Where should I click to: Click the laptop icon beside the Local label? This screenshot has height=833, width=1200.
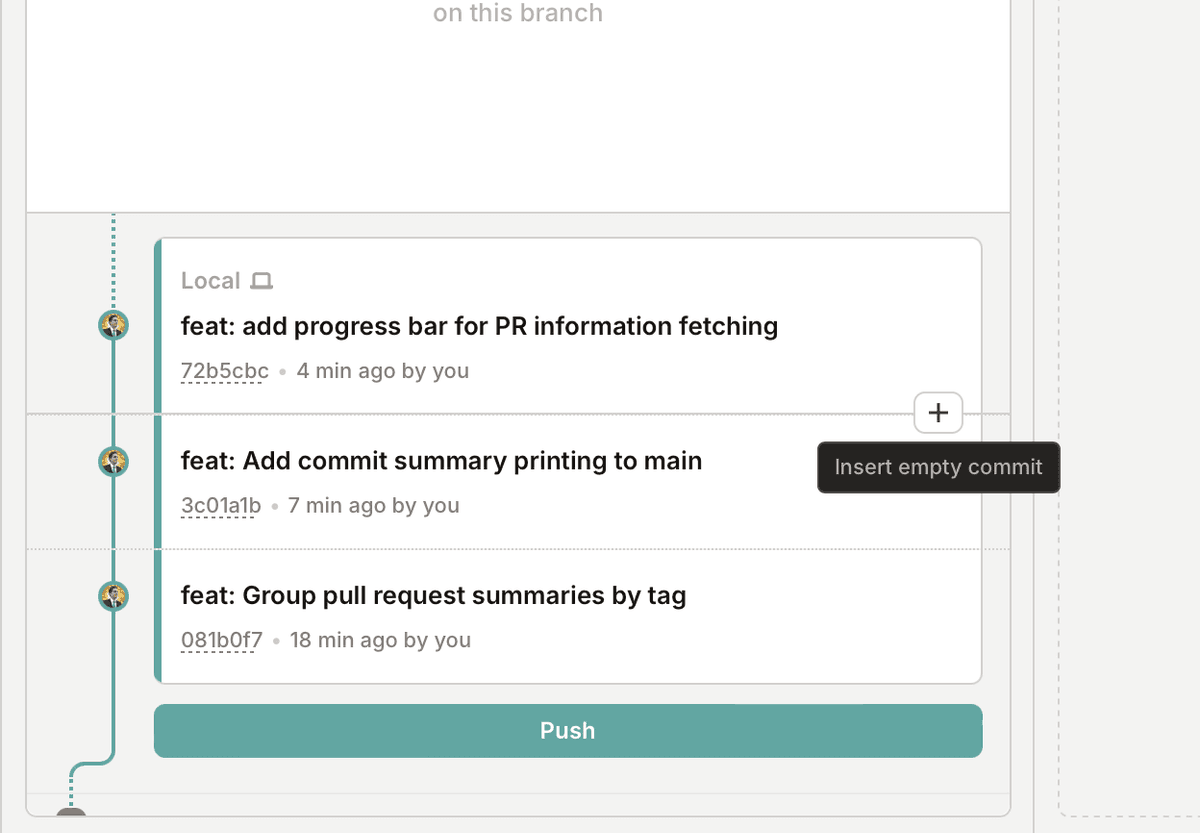click(x=262, y=281)
